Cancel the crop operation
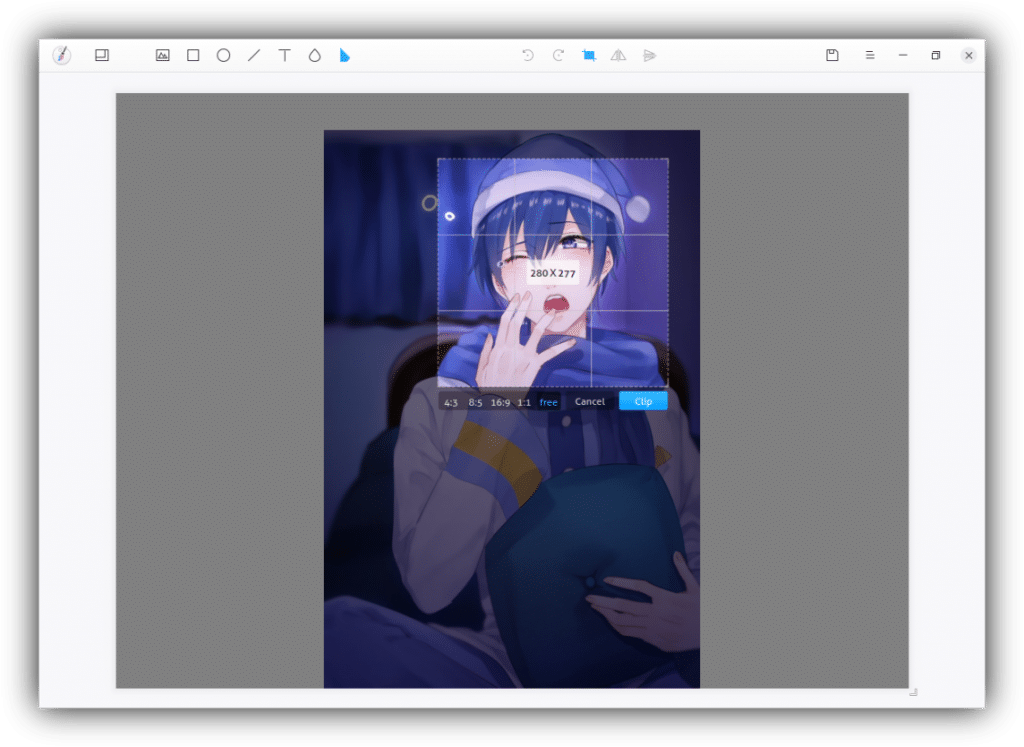Screen dimensions: 1024x747 590,402
